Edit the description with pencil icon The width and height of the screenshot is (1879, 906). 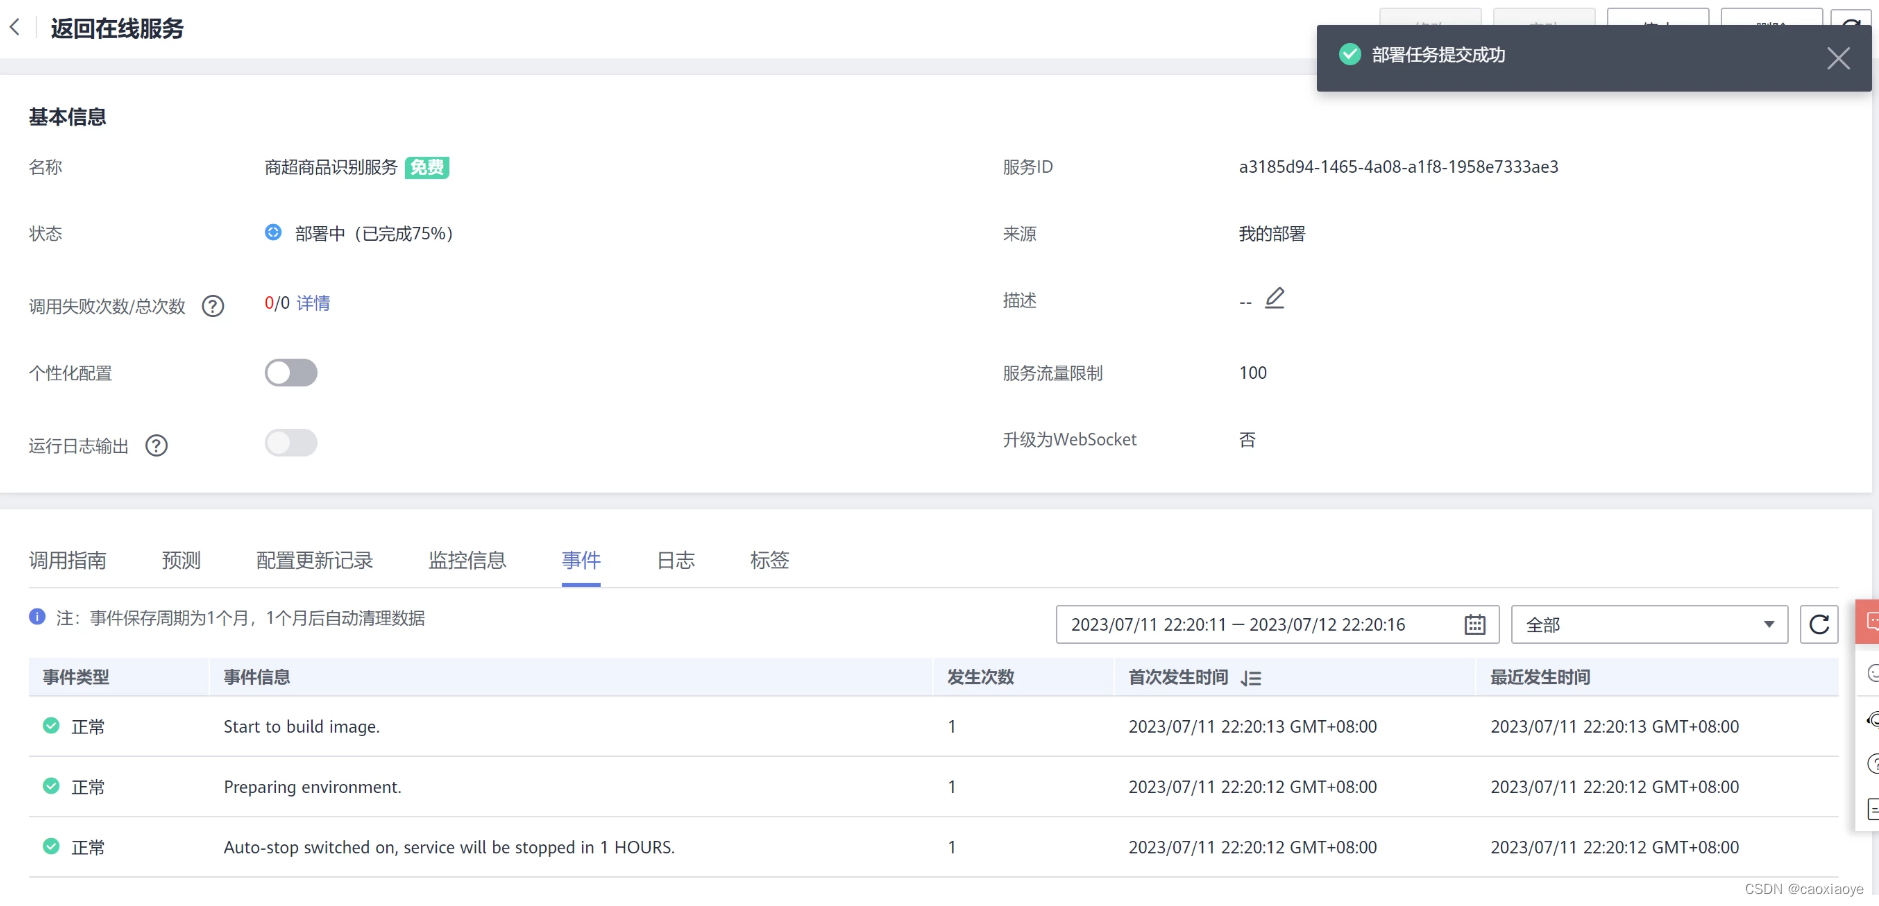click(1275, 298)
